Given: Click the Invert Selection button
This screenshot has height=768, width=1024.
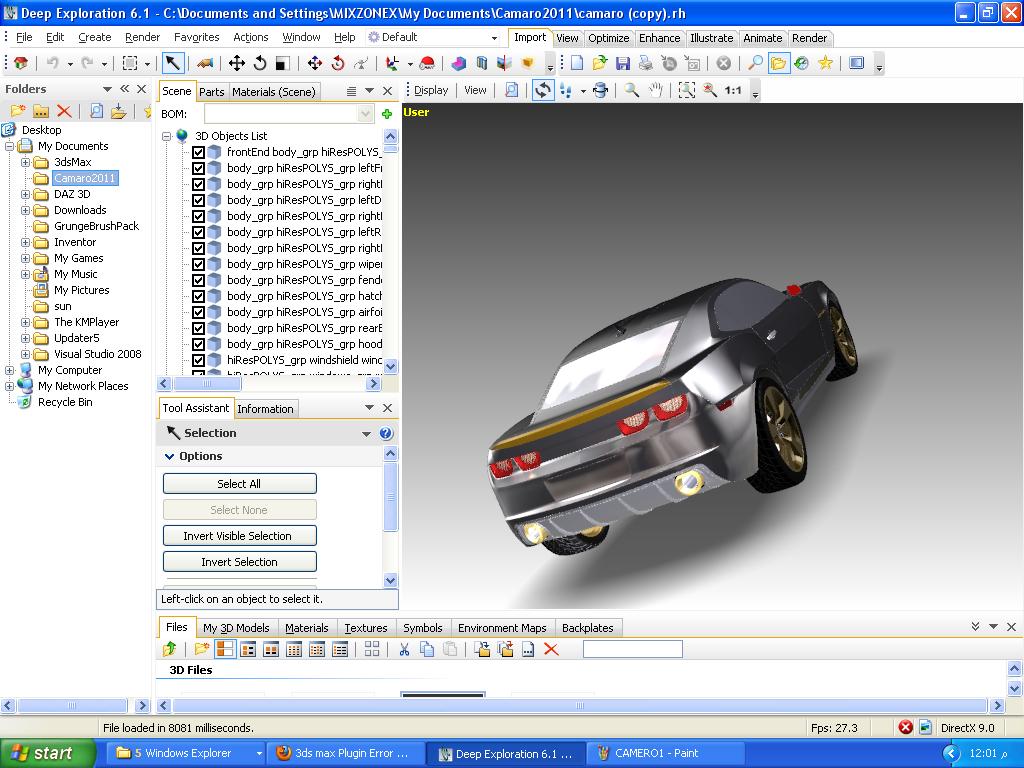Looking at the screenshot, I should 239,562.
